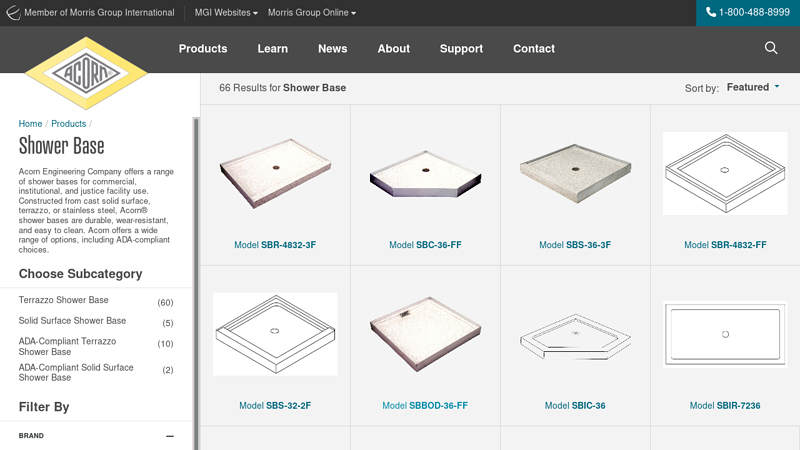Collapse the Brand filter section
The image size is (800, 450).
(x=170, y=436)
